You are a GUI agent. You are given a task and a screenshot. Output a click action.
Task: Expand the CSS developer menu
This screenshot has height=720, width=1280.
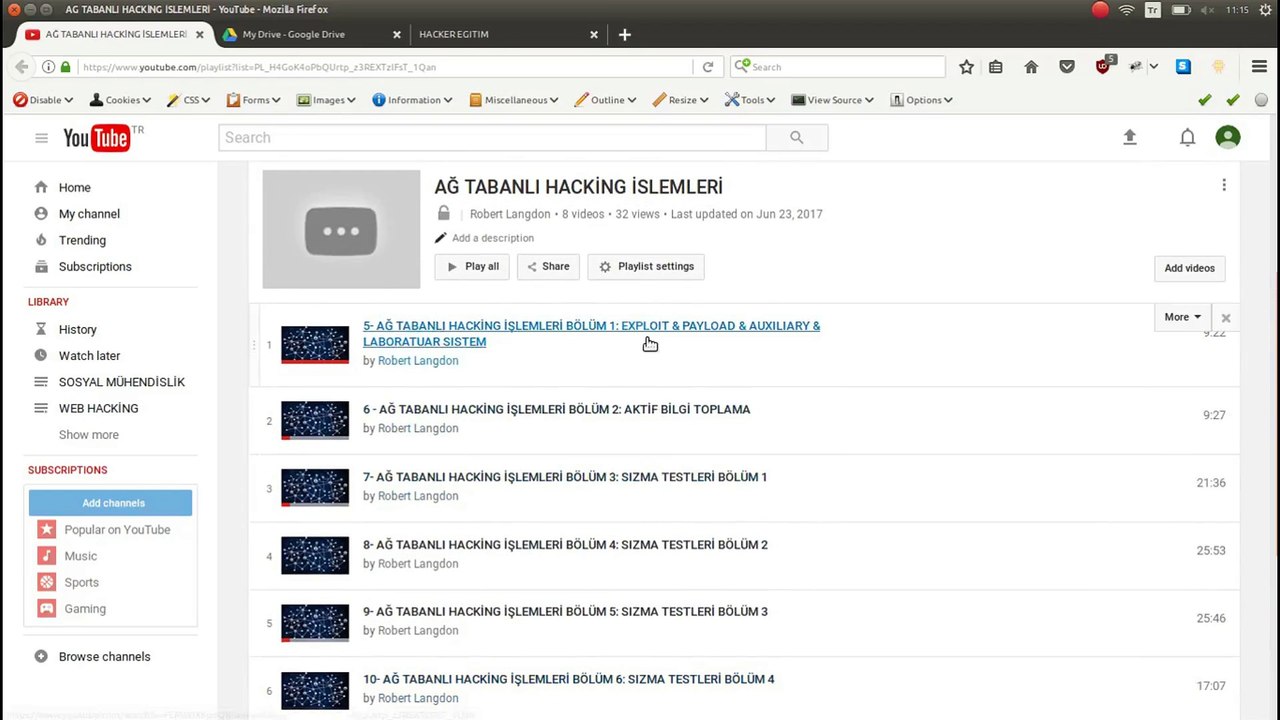(x=189, y=100)
